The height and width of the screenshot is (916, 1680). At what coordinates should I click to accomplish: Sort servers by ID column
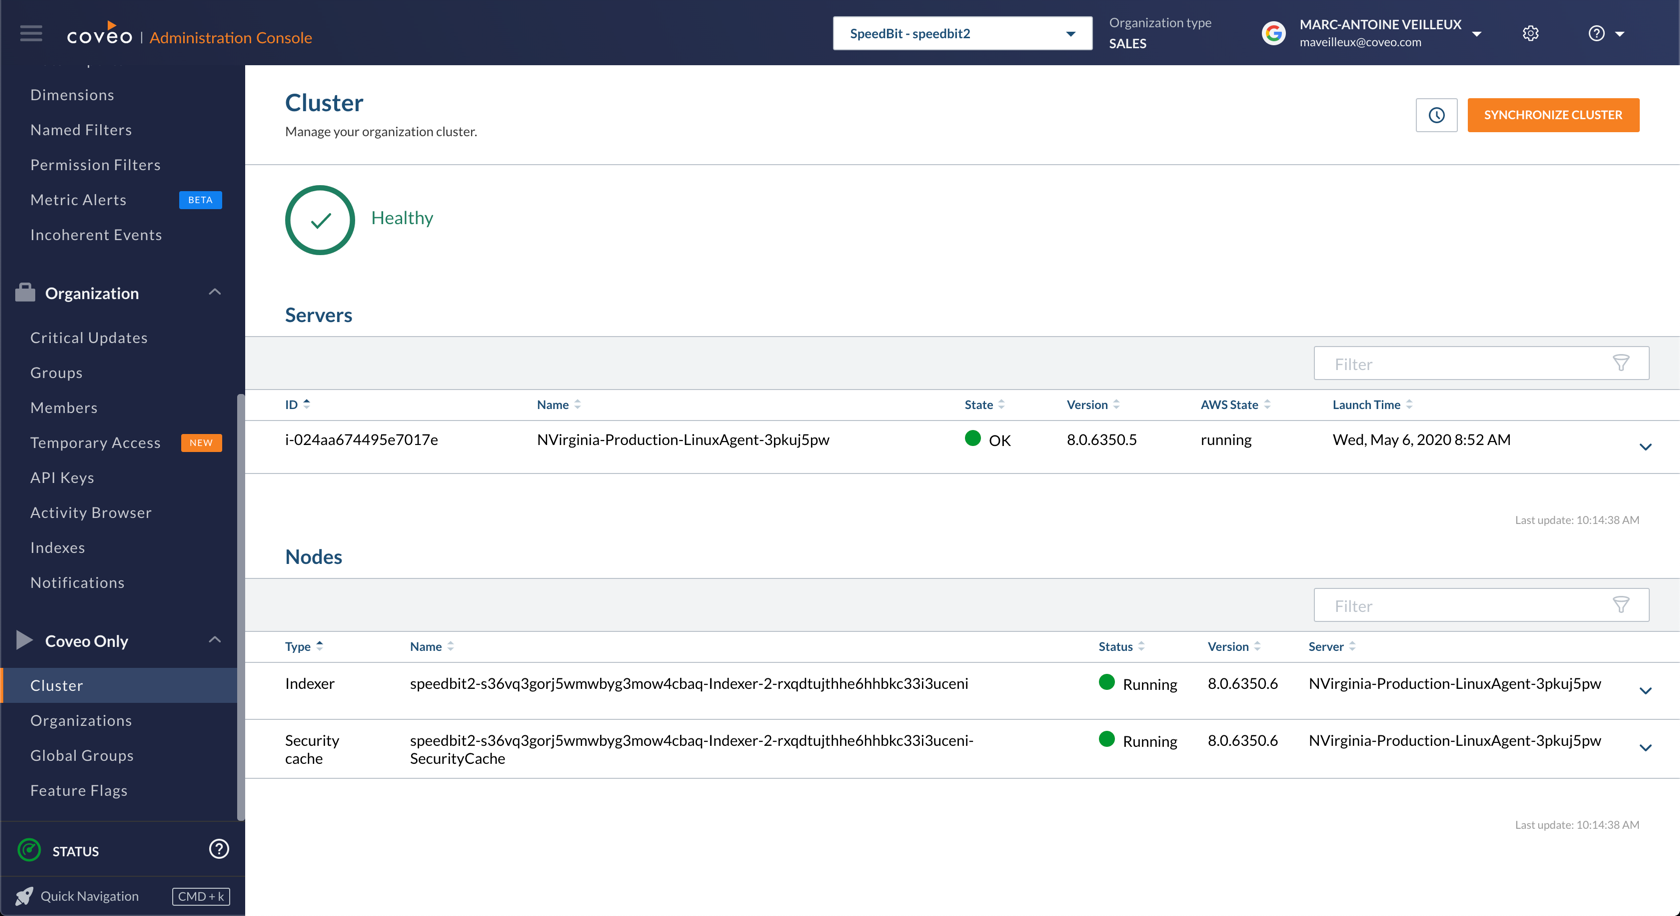[297, 404]
